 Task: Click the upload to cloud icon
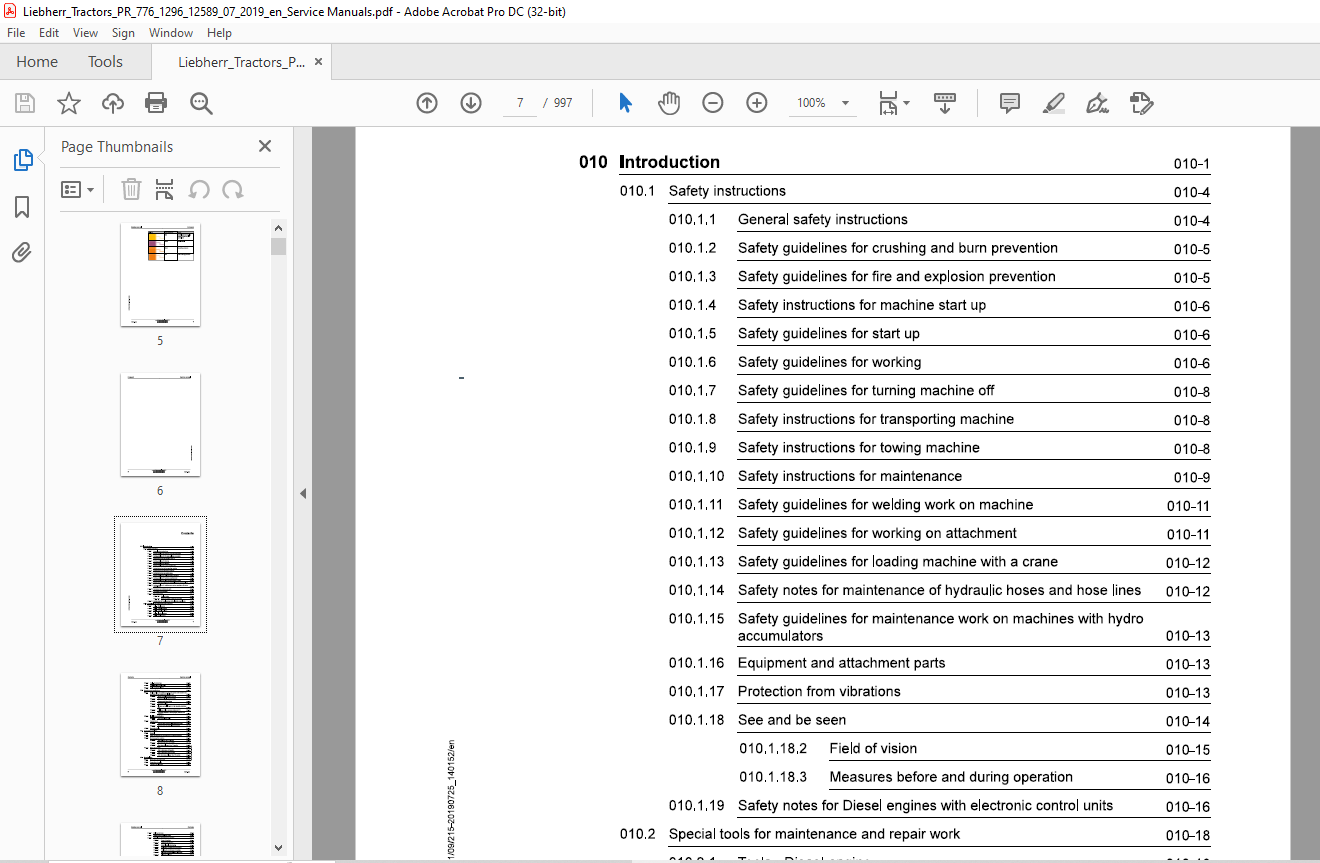point(113,103)
